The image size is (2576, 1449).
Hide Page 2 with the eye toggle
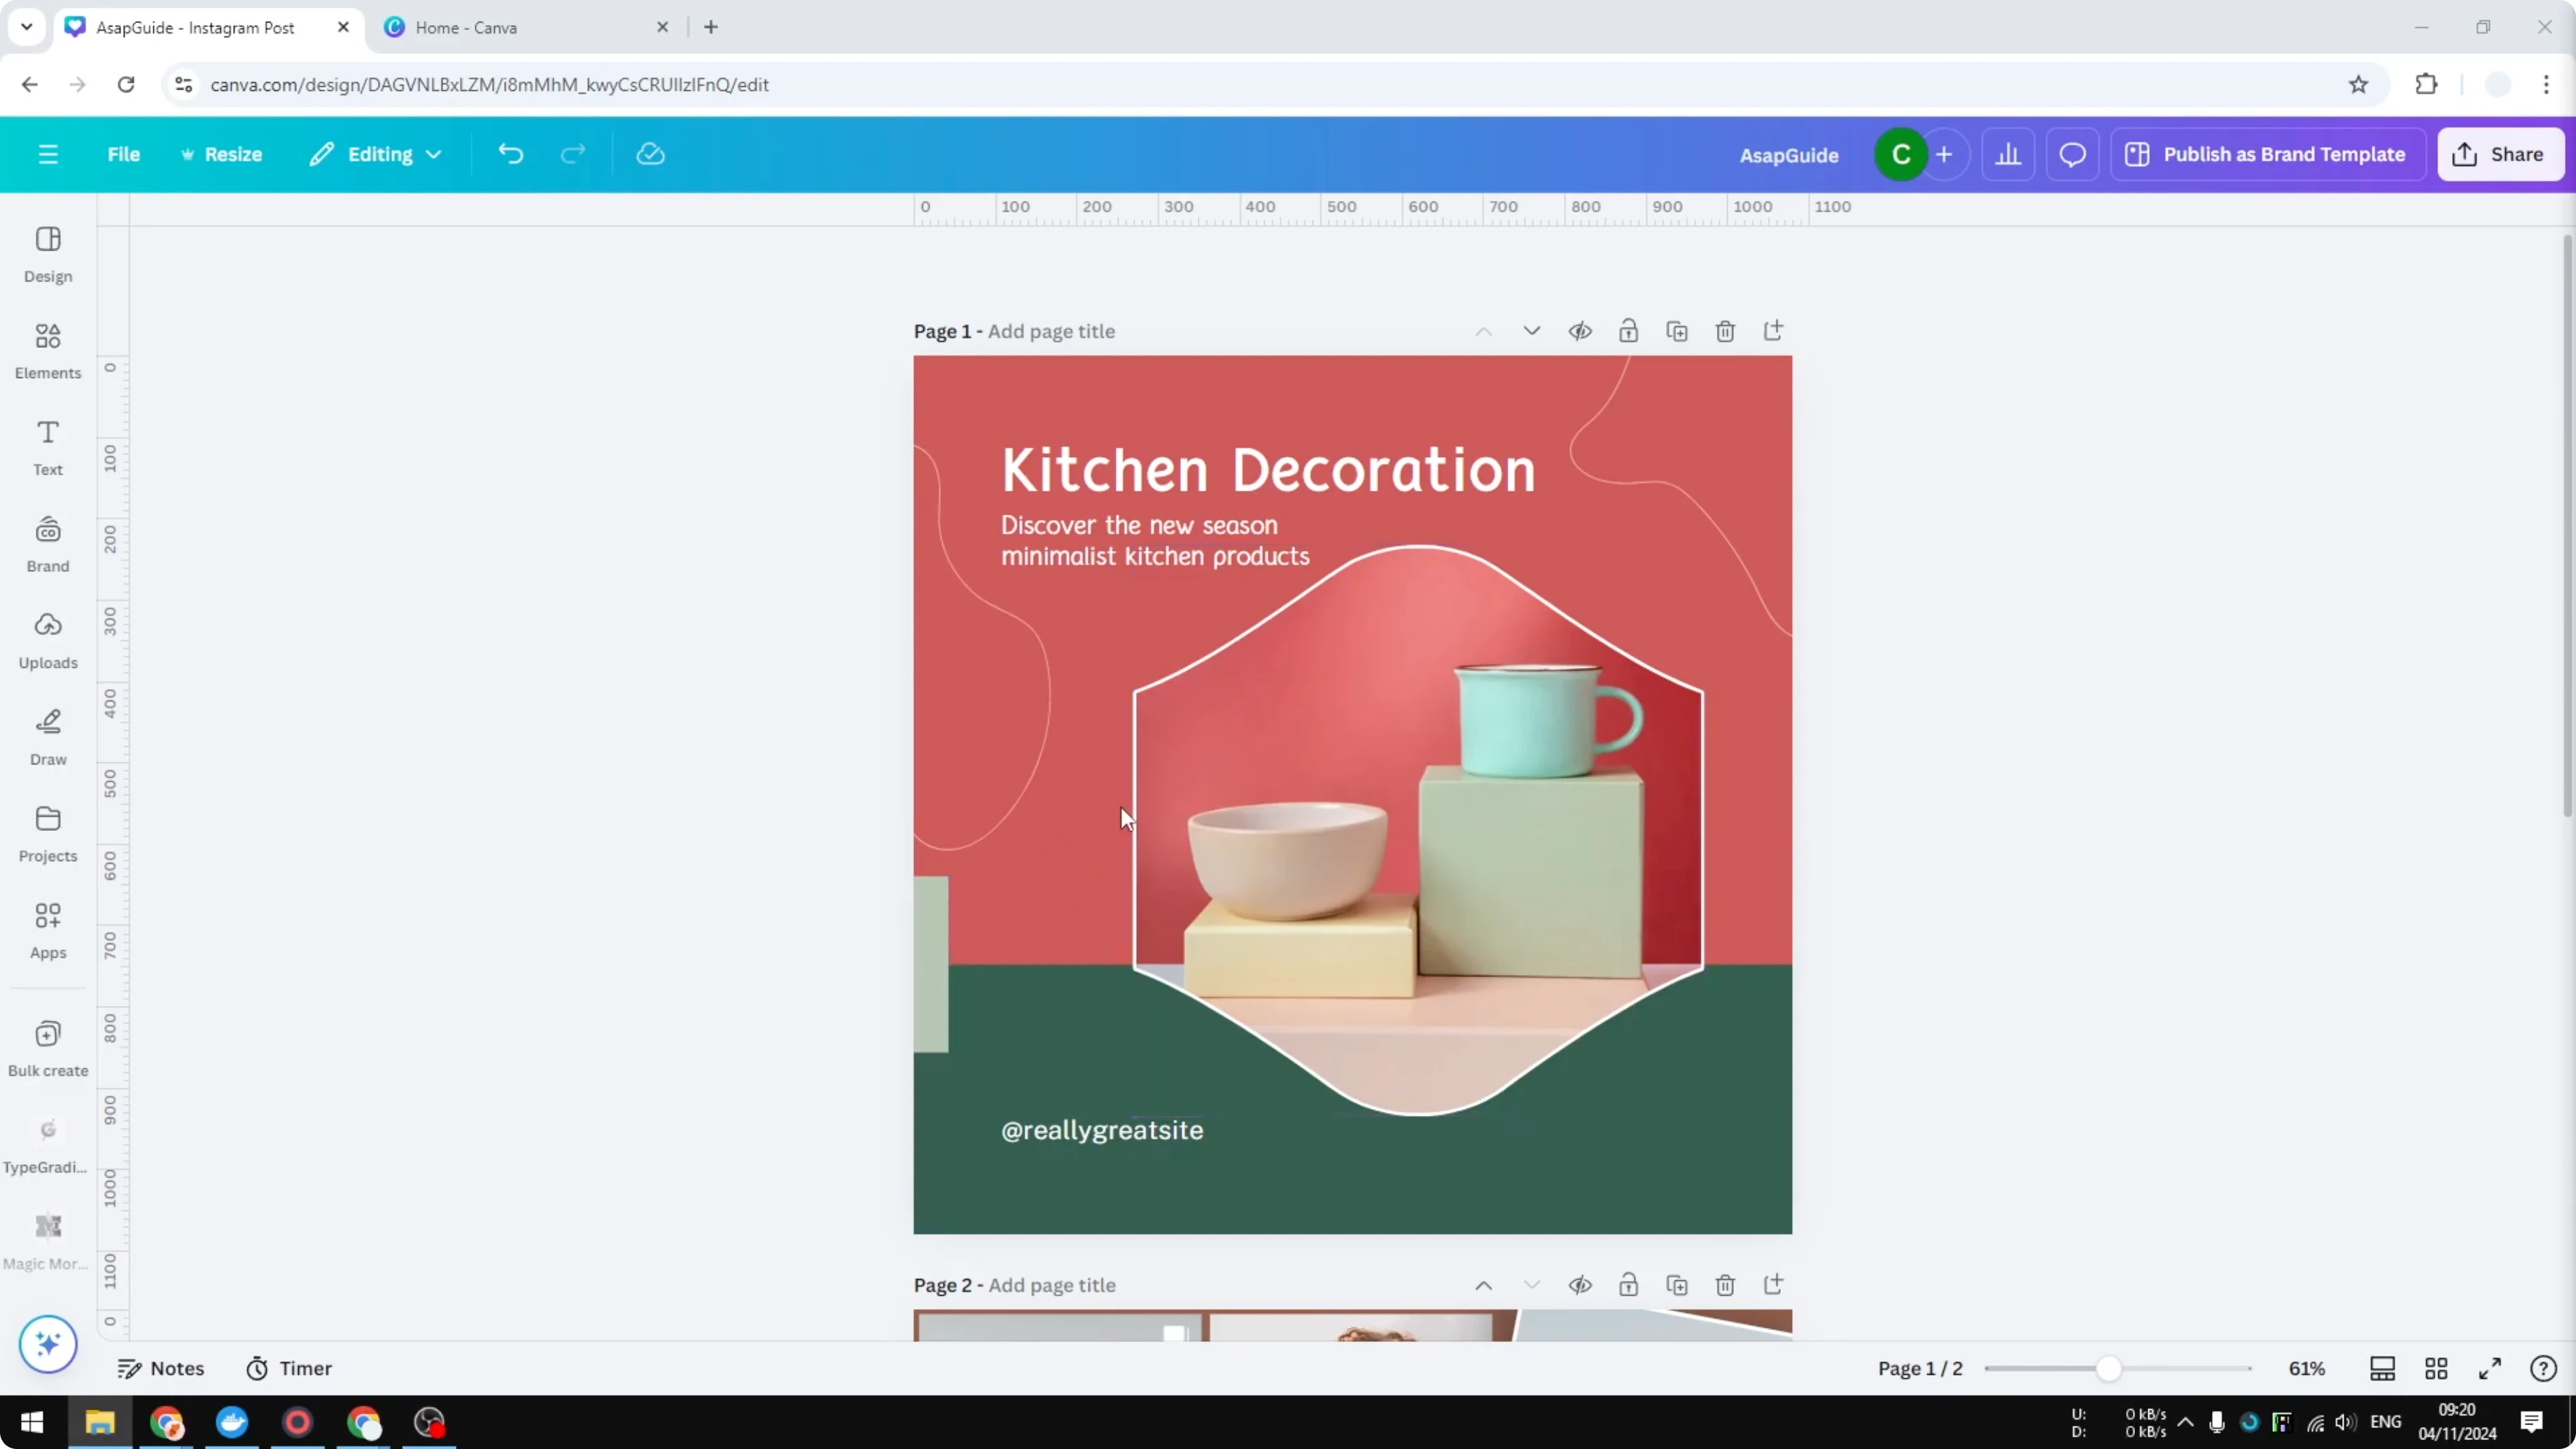1580,1285
